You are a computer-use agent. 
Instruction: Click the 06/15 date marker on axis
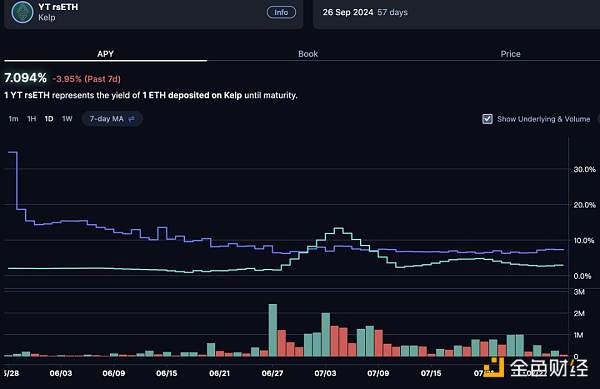point(166,373)
